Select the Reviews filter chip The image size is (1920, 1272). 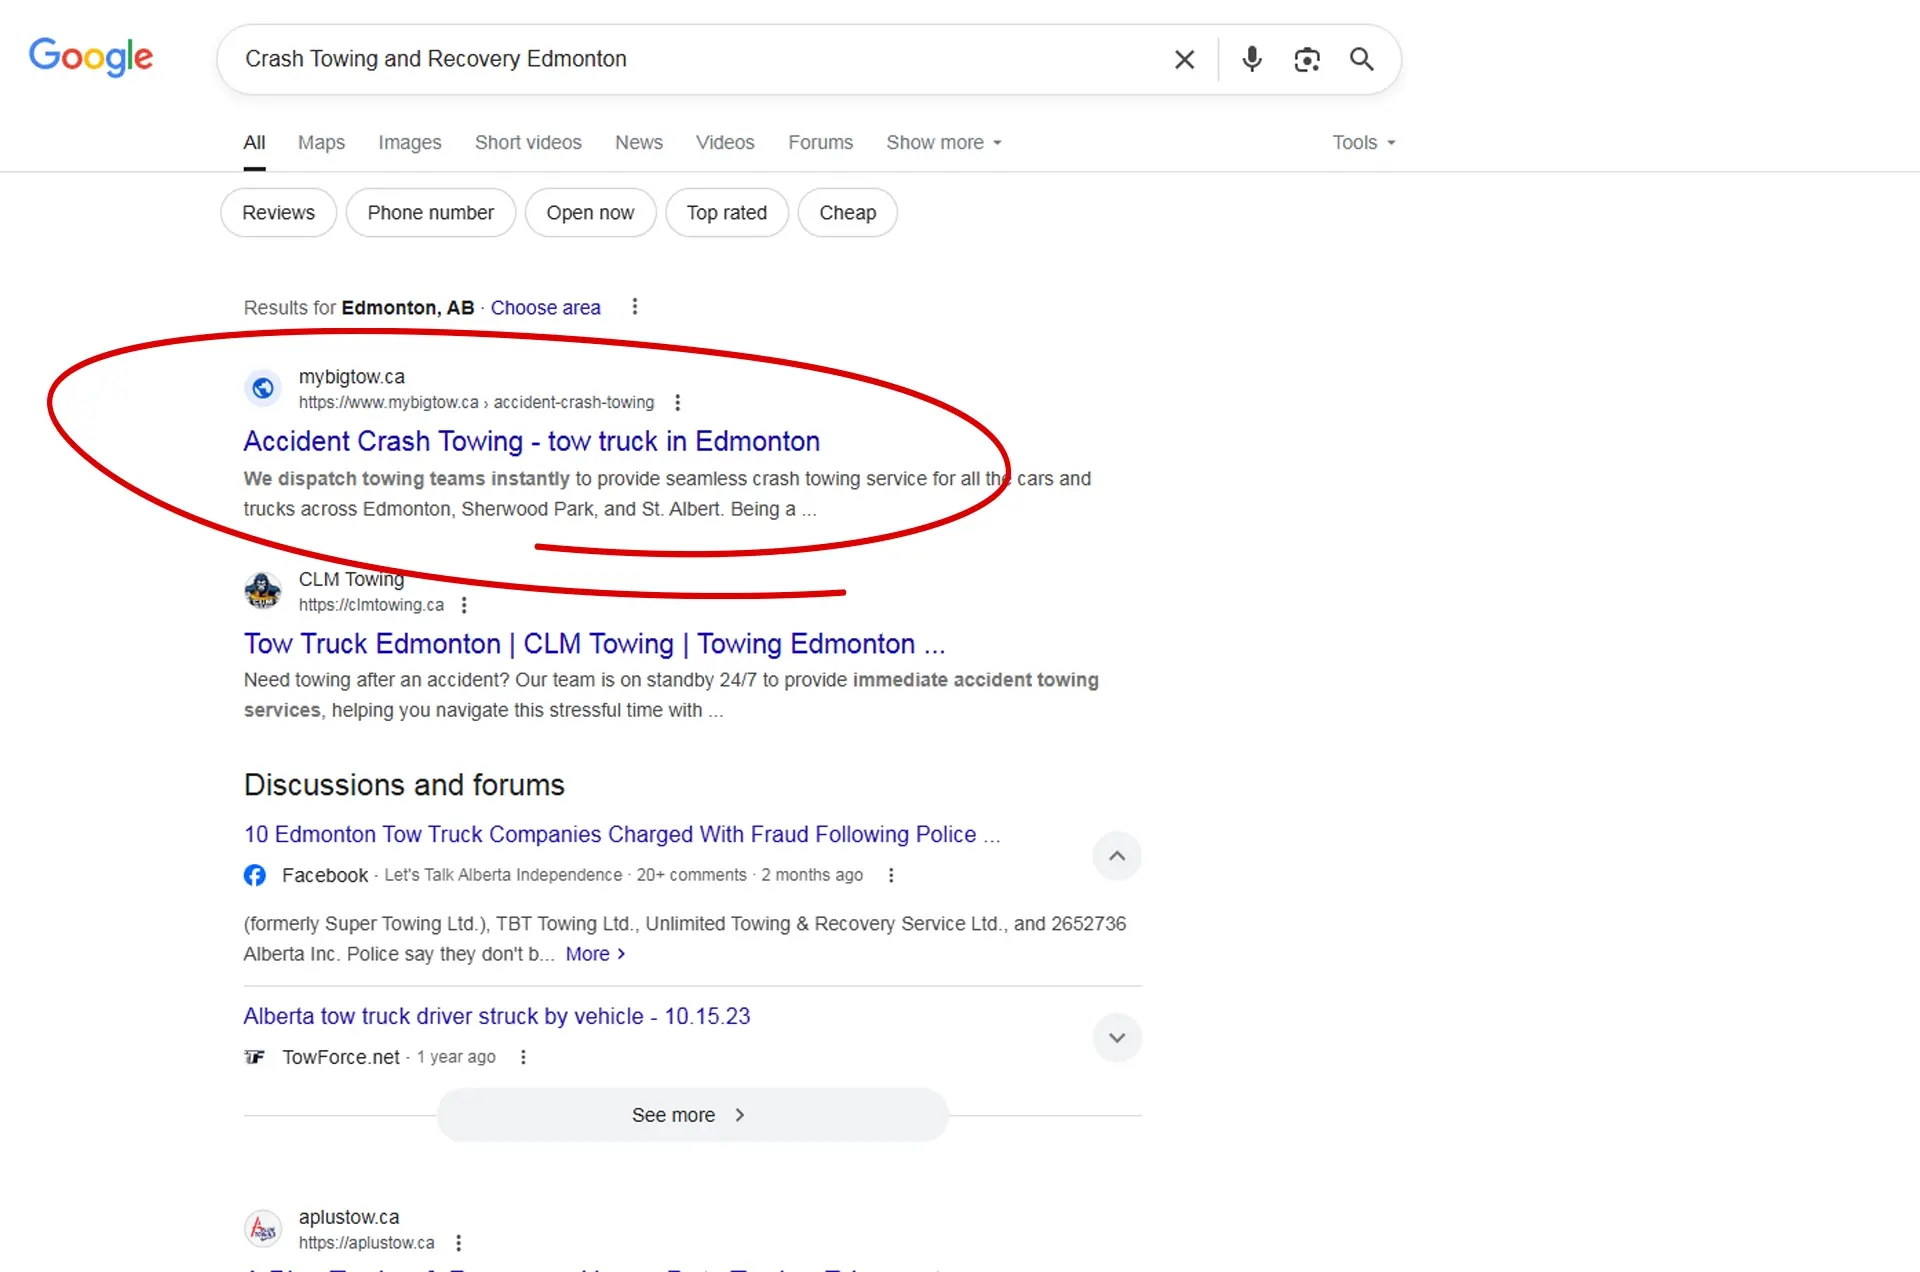point(278,212)
